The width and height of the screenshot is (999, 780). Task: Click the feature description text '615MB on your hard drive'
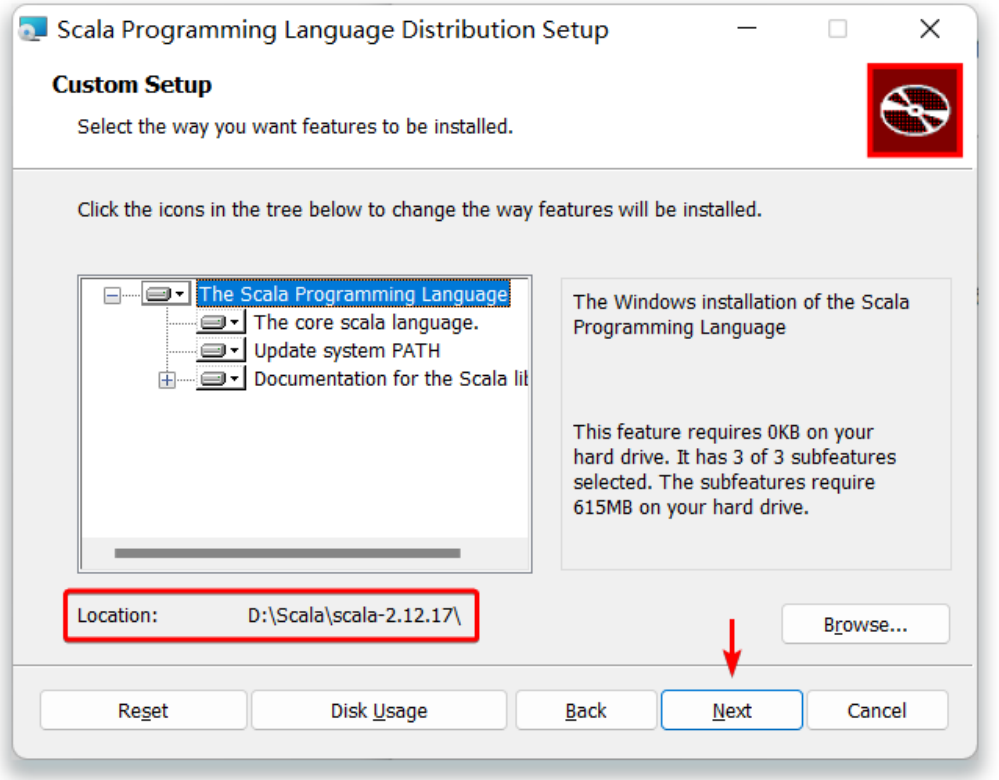click(691, 508)
